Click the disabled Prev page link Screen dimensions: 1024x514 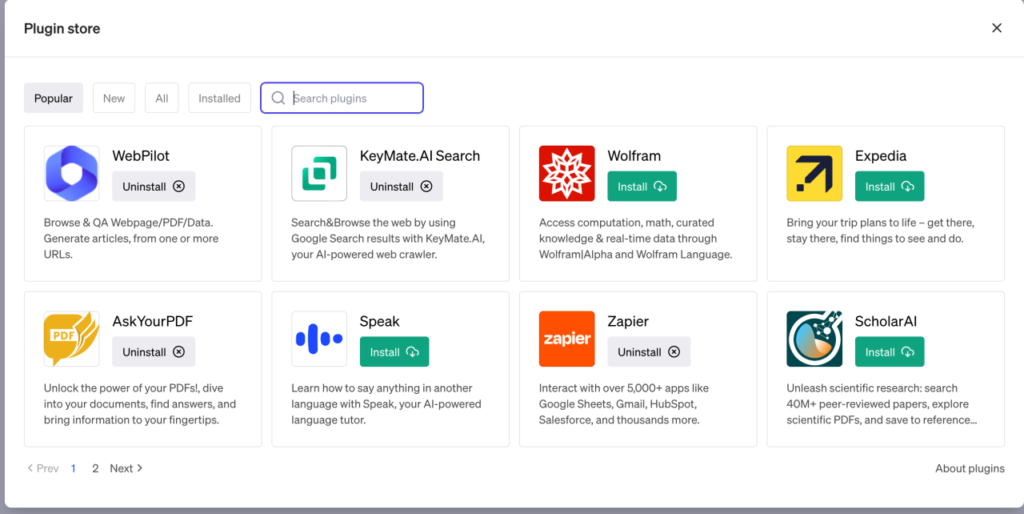click(x=43, y=468)
